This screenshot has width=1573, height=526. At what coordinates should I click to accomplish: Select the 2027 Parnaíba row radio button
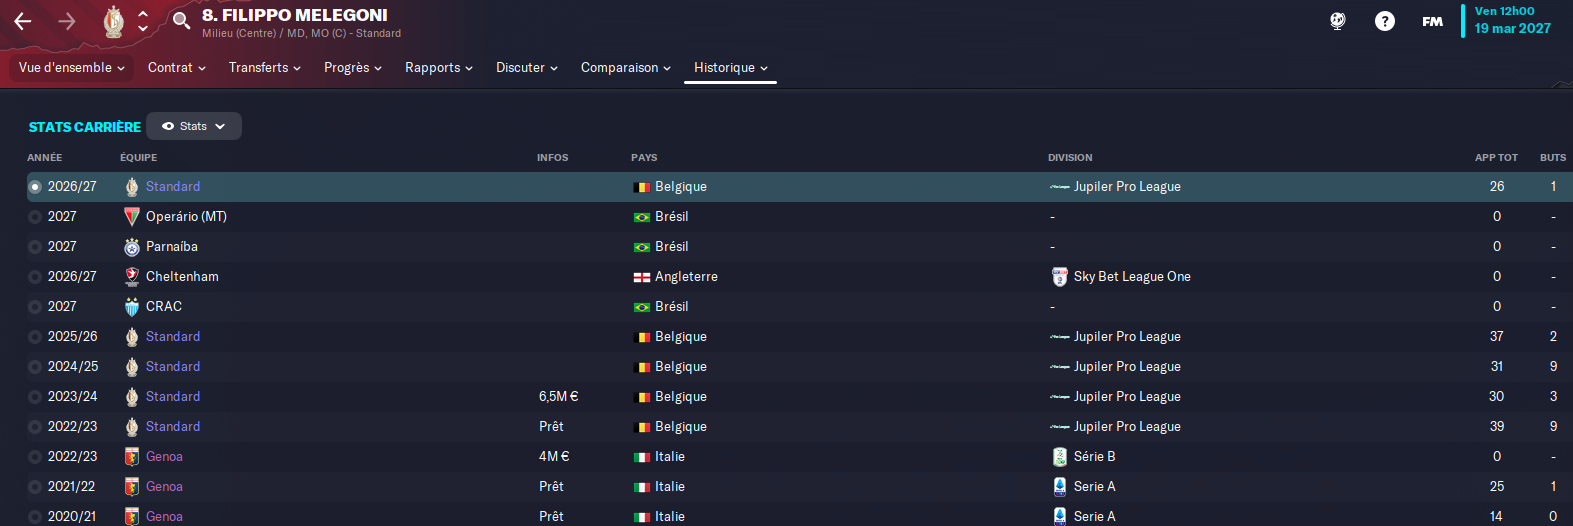35,247
